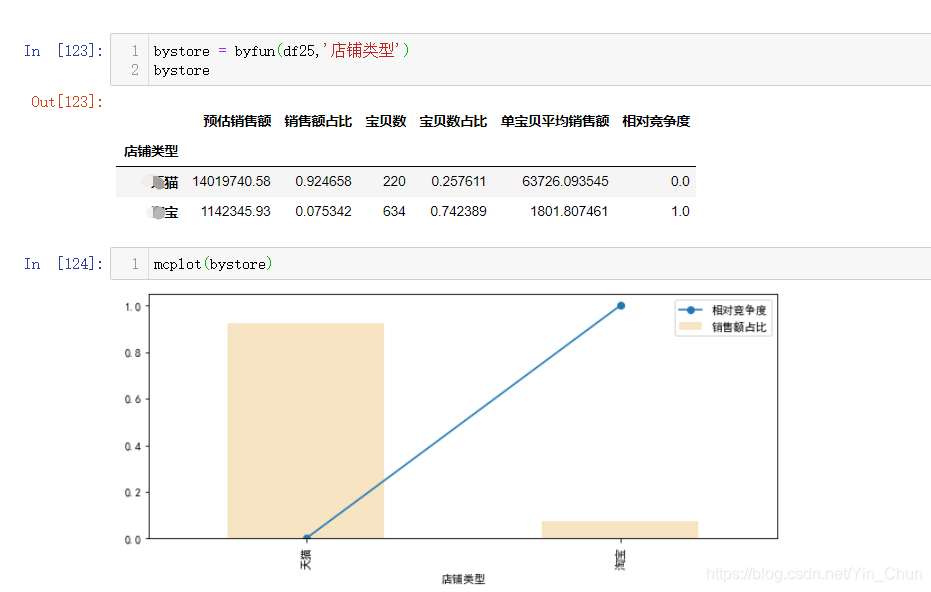Viewport: 931px width, 592px height.
Task: Select the Out[123] prompt label
Action: point(66,102)
